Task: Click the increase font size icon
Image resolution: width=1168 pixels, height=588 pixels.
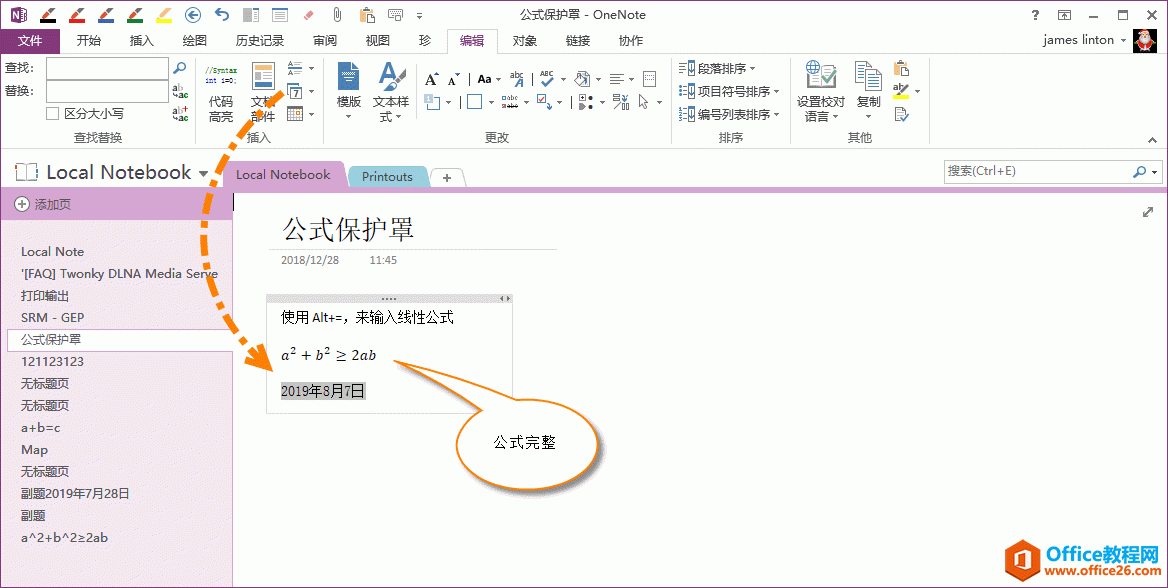Action: [x=432, y=79]
